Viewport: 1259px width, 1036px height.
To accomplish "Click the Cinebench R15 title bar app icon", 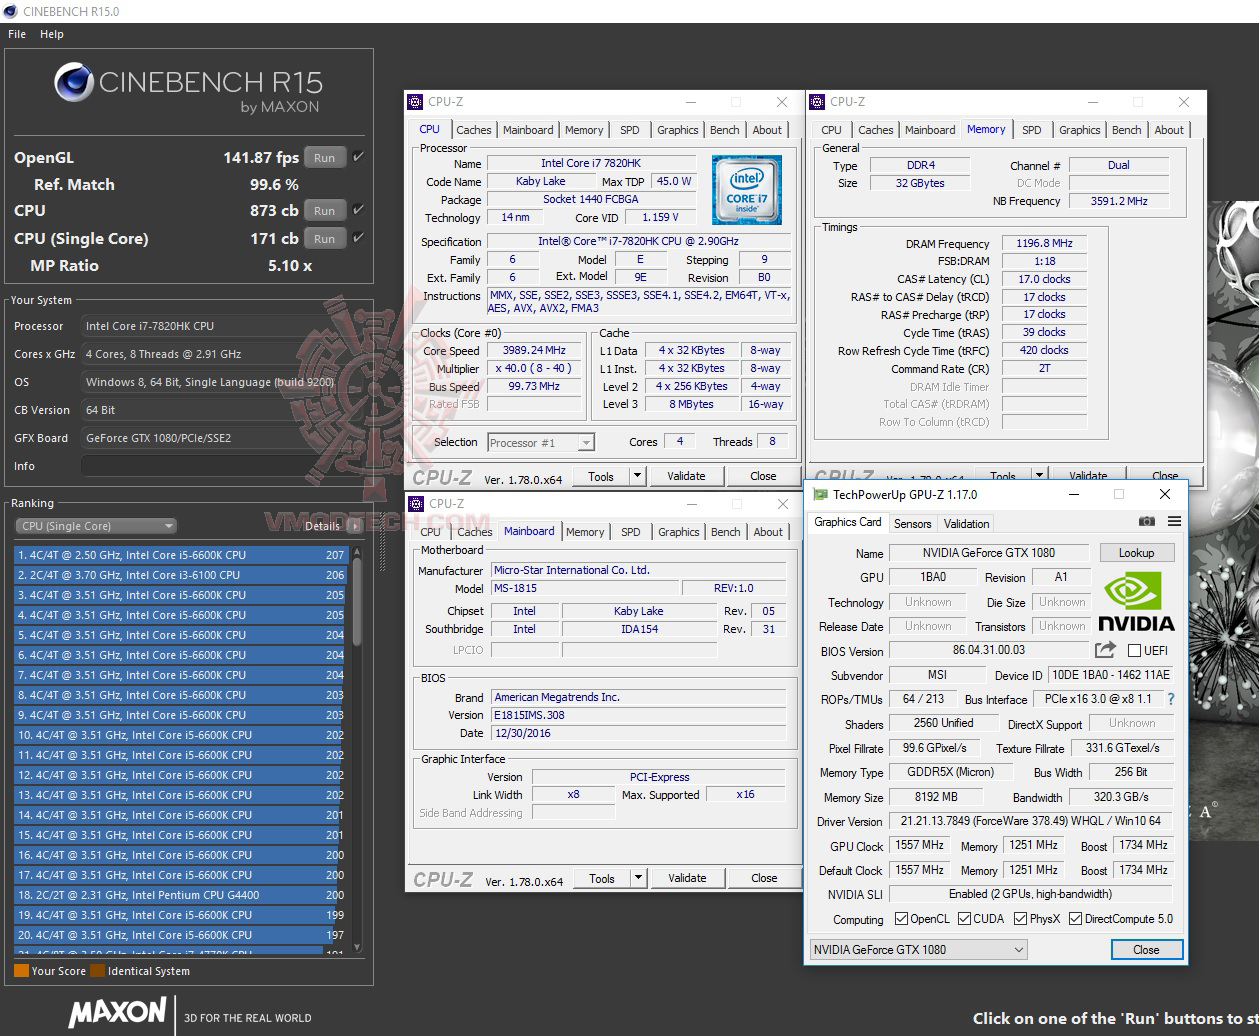I will (11, 11).
